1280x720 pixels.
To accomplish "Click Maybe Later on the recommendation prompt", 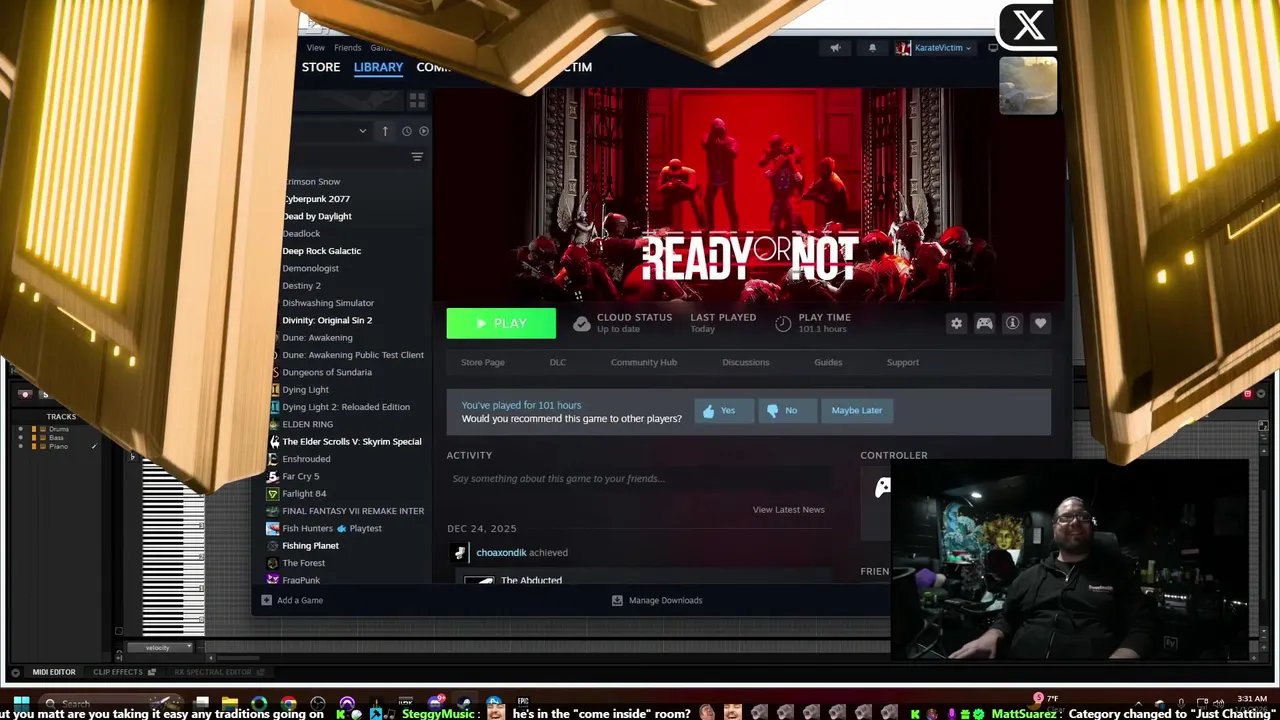I will coord(857,410).
